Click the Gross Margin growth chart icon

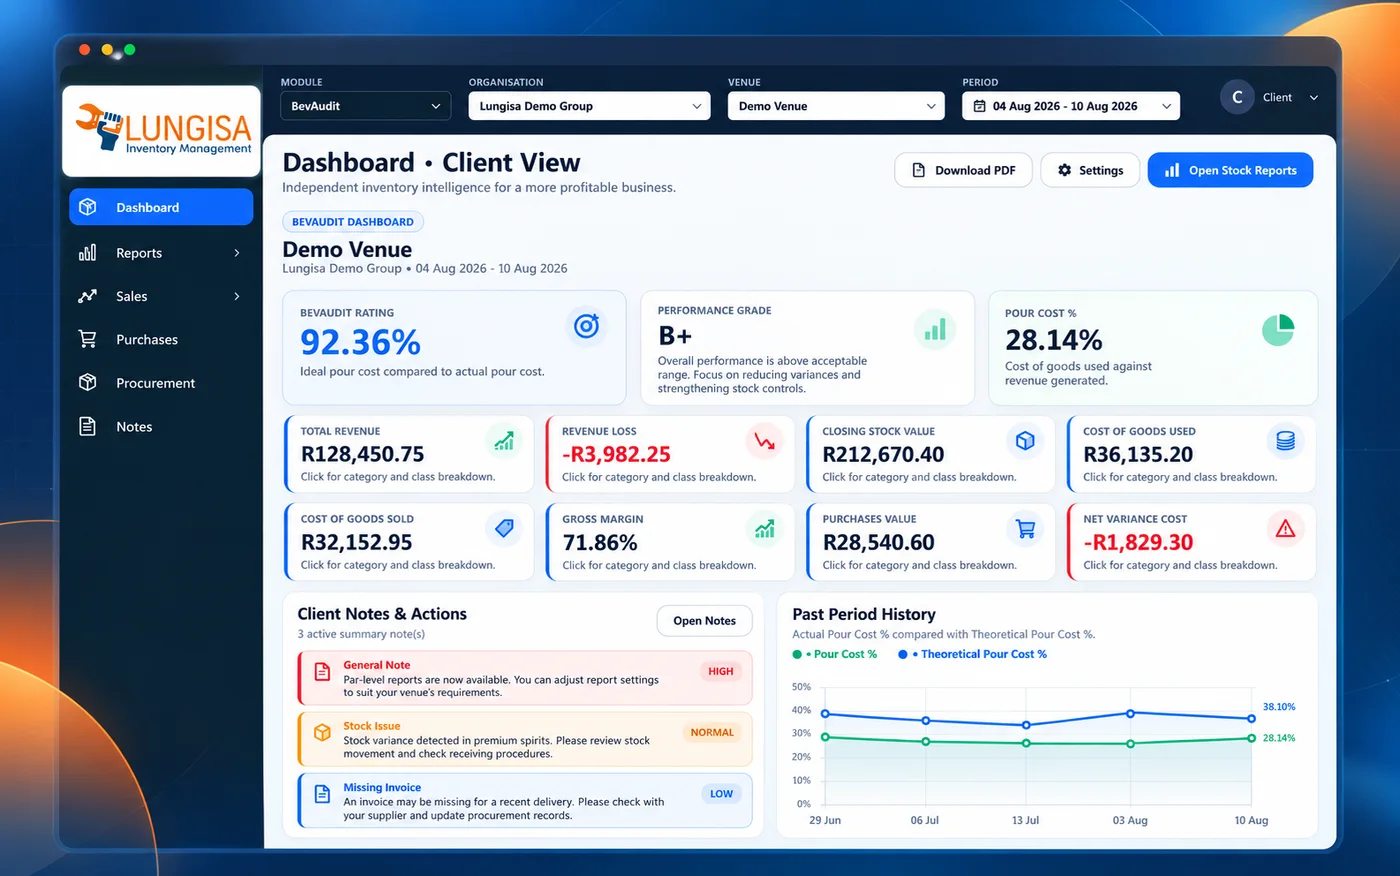pyautogui.click(x=765, y=528)
